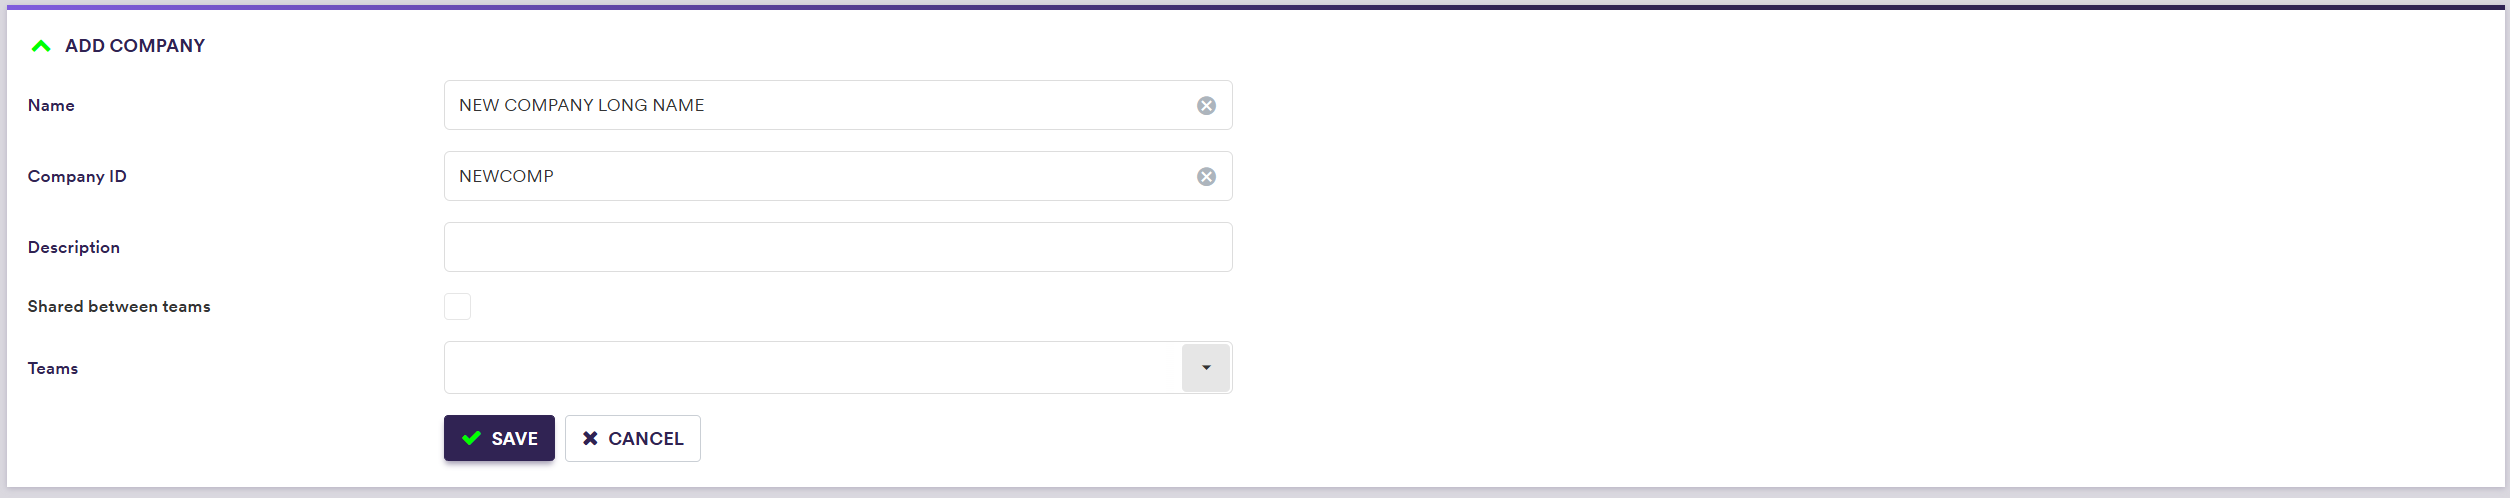
Task: Click the Description label
Action: click(74, 247)
